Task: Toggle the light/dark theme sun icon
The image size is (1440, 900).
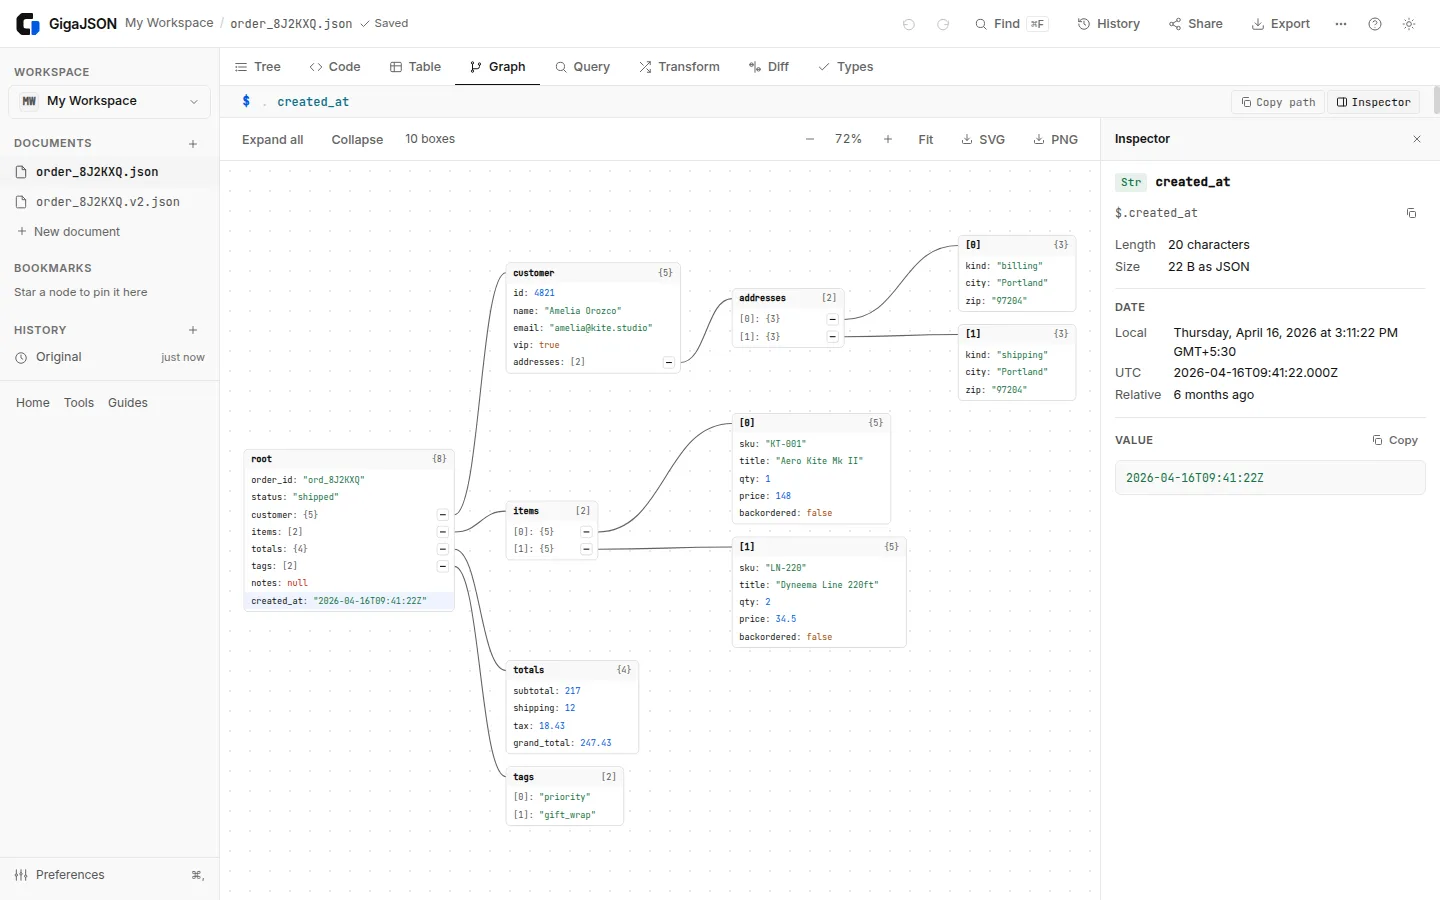Action: coord(1409,24)
